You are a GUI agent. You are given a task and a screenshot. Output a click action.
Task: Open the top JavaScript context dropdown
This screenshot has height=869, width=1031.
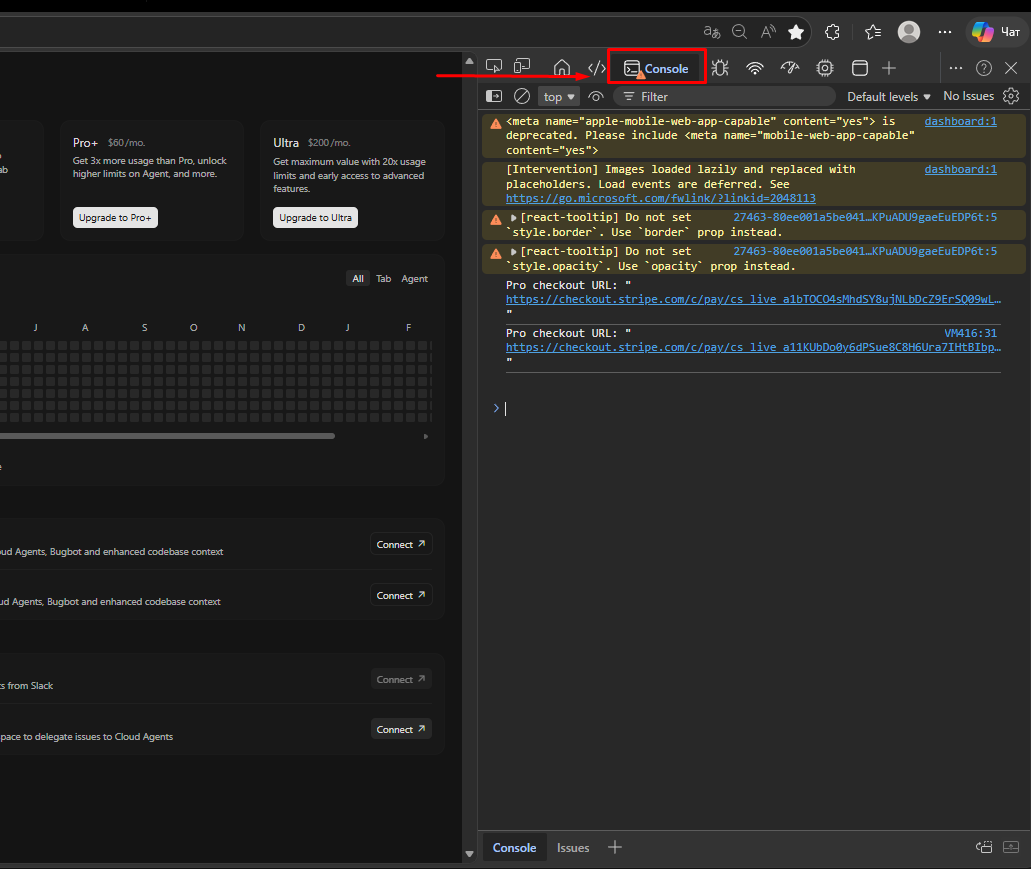[559, 97]
